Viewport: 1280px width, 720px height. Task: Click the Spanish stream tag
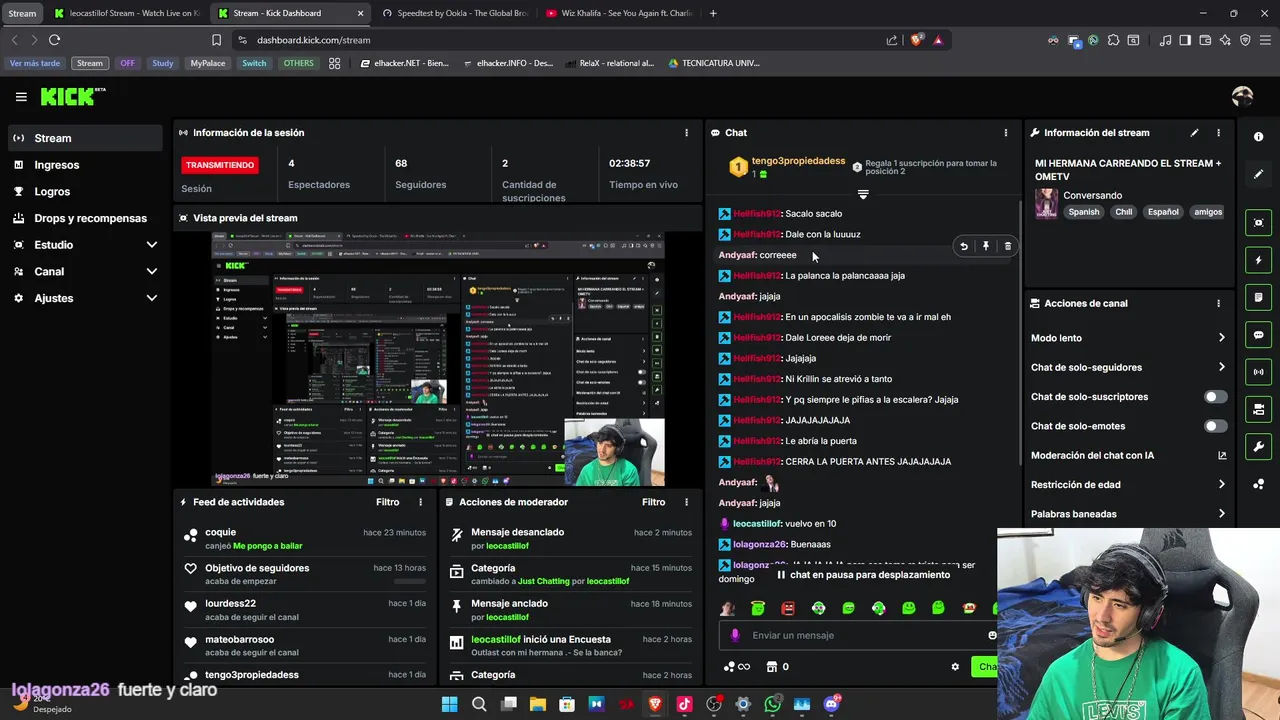click(1084, 212)
